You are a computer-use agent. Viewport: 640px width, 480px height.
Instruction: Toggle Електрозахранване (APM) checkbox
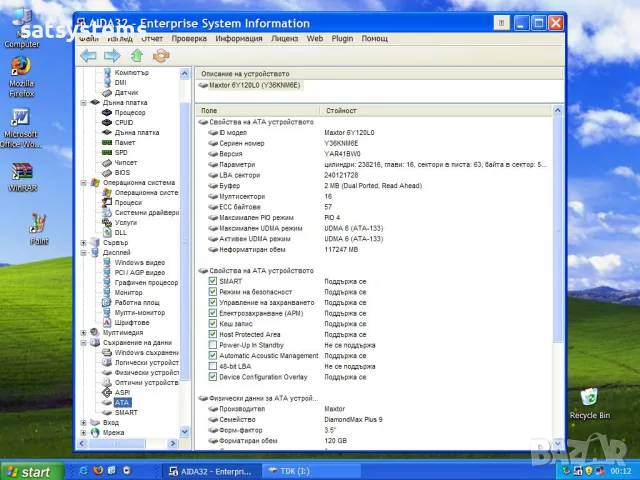point(212,313)
